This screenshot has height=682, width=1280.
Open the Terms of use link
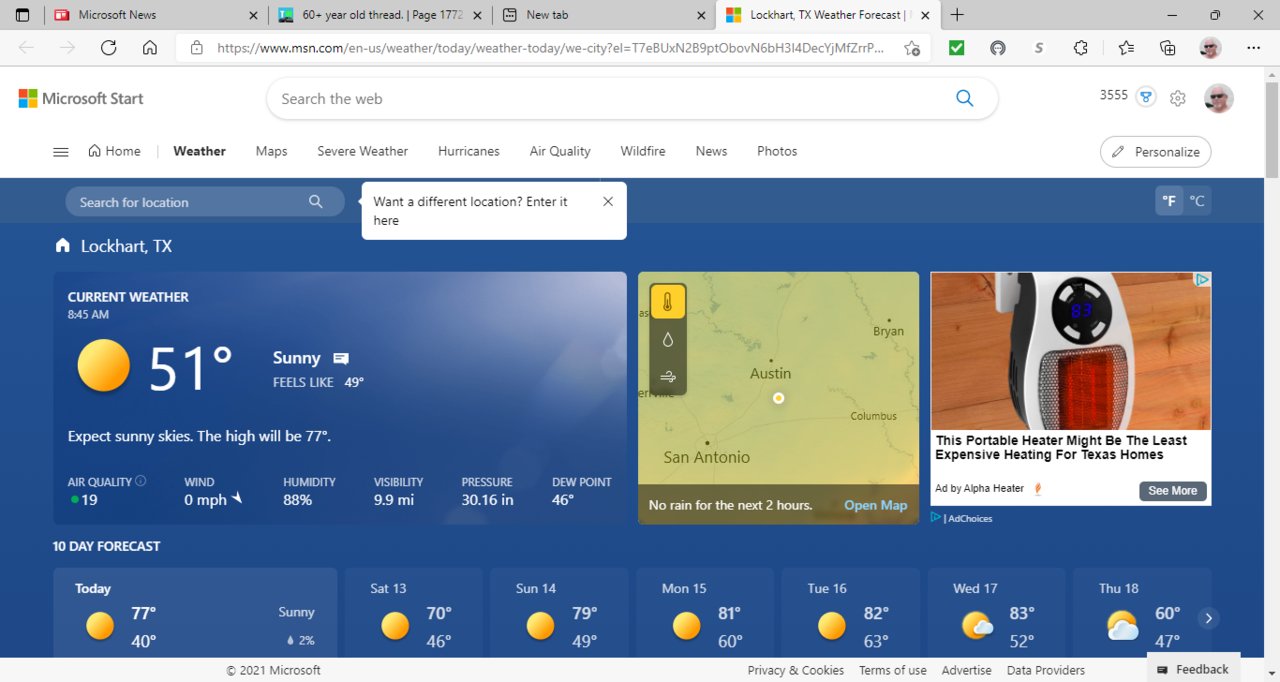tap(893, 670)
